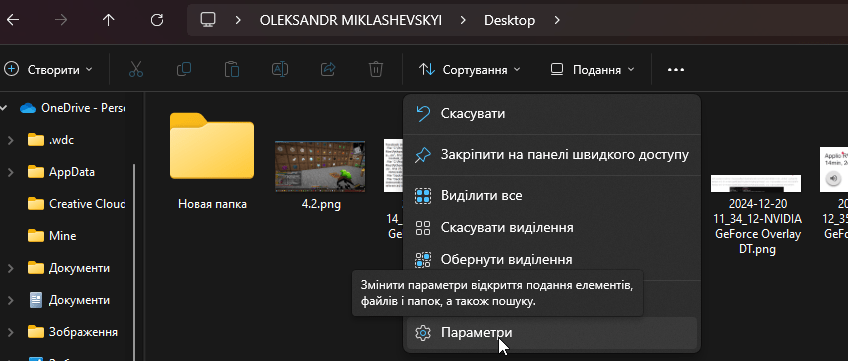
Task: Click Desktop breadcrumb in address bar
Action: click(509, 21)
